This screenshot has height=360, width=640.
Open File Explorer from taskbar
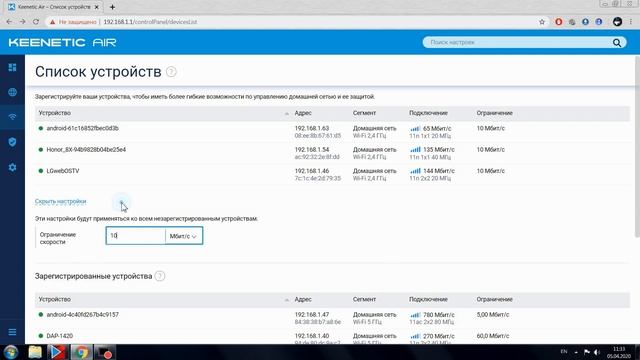(35, 352)
